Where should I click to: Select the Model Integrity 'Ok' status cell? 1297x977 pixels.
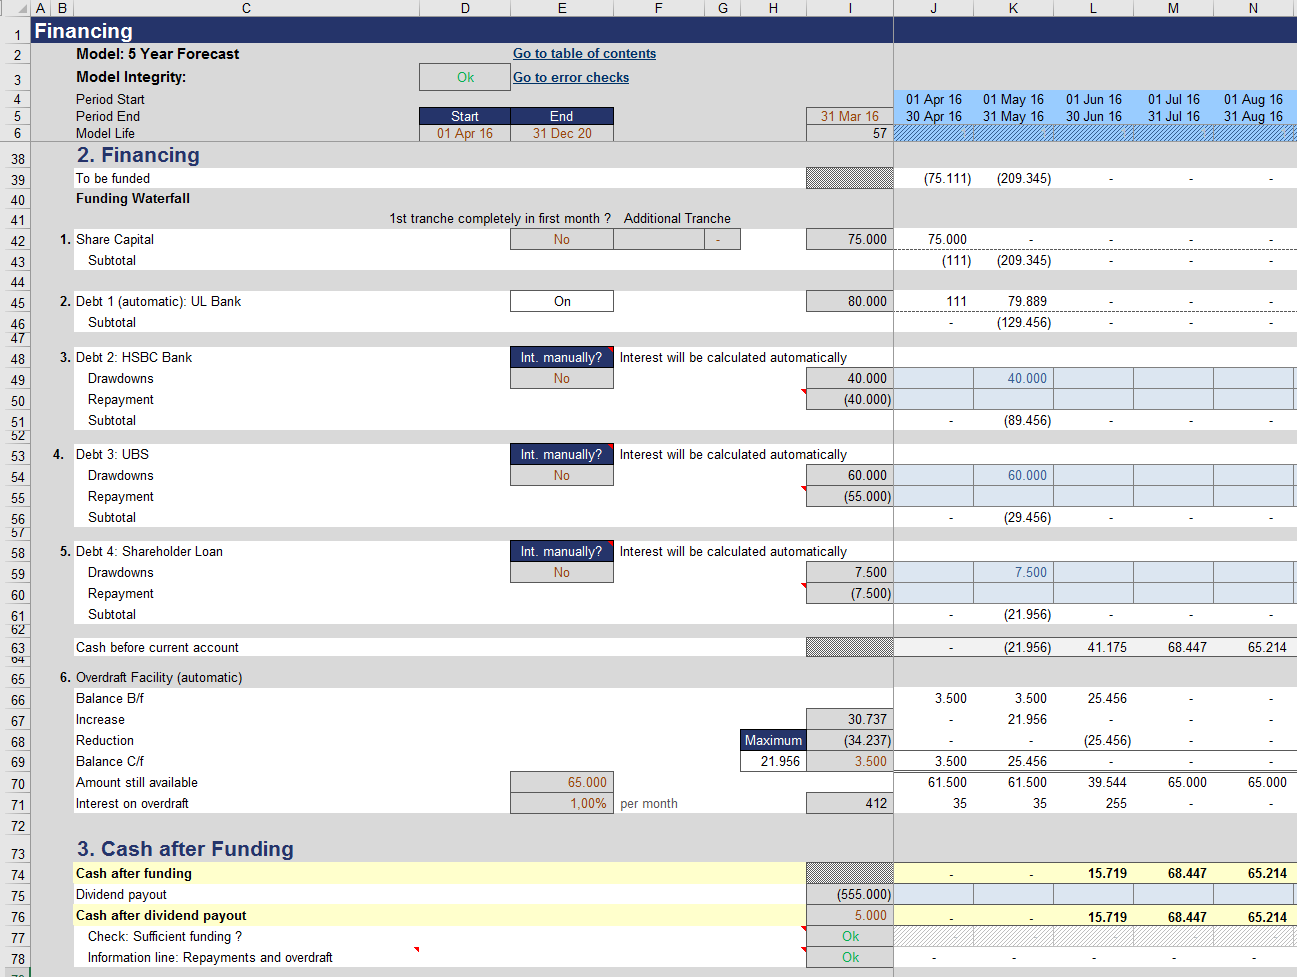click(x=465, y=77)
